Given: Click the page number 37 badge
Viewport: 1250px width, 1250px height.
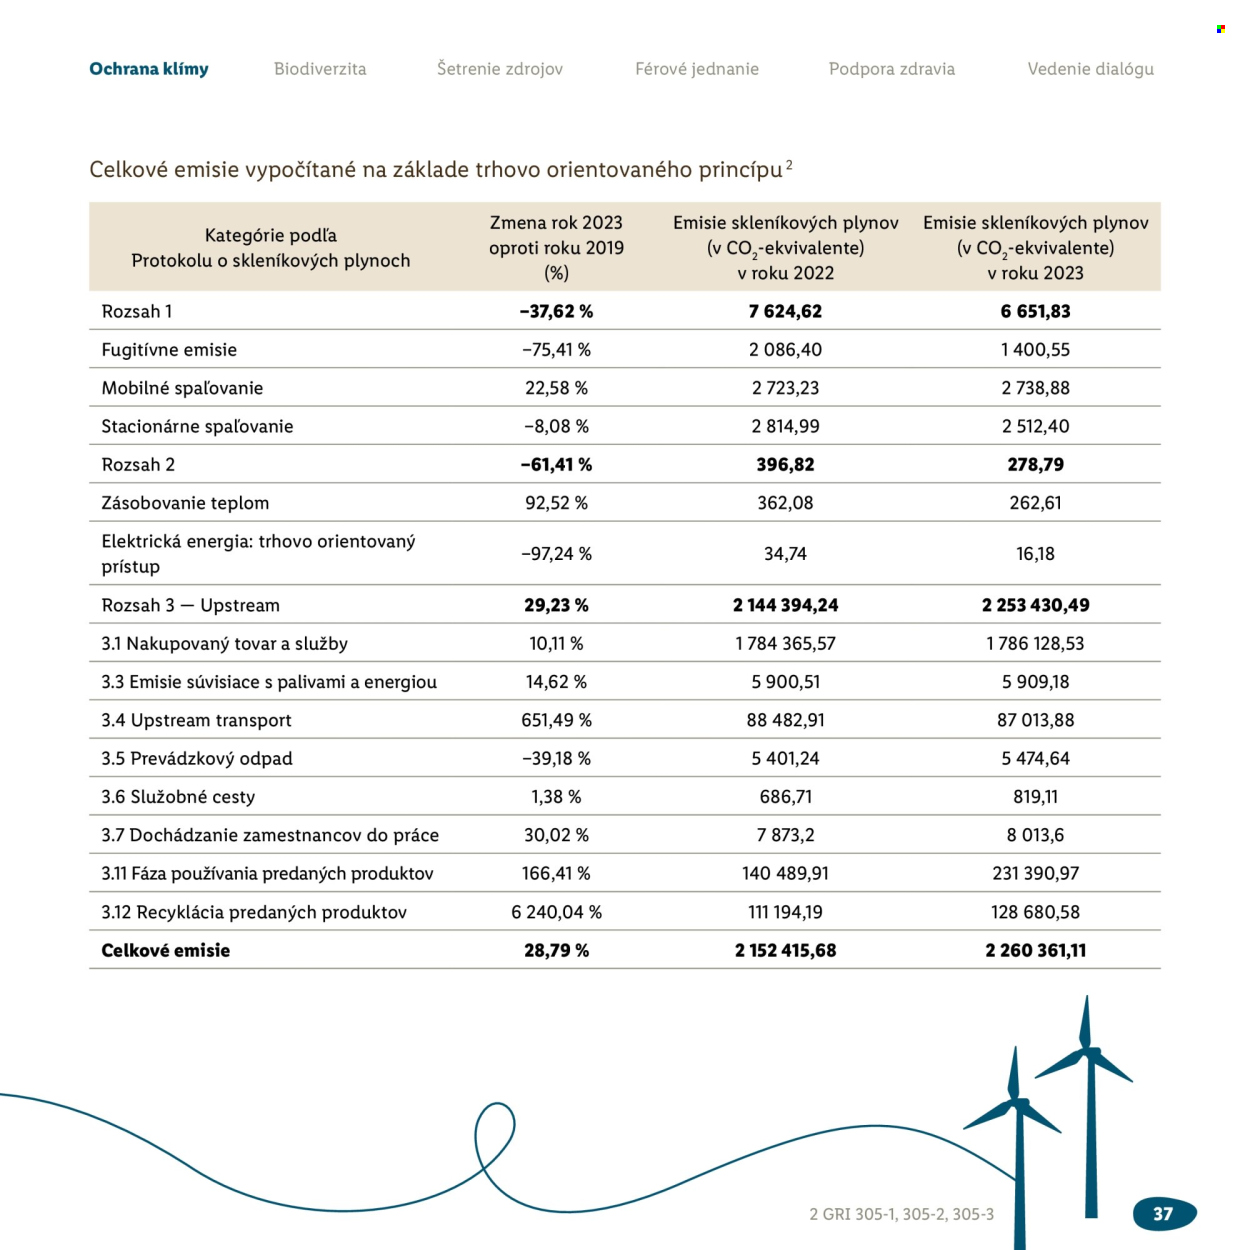Looking at the screenshot, I should pos(1164,1214).
